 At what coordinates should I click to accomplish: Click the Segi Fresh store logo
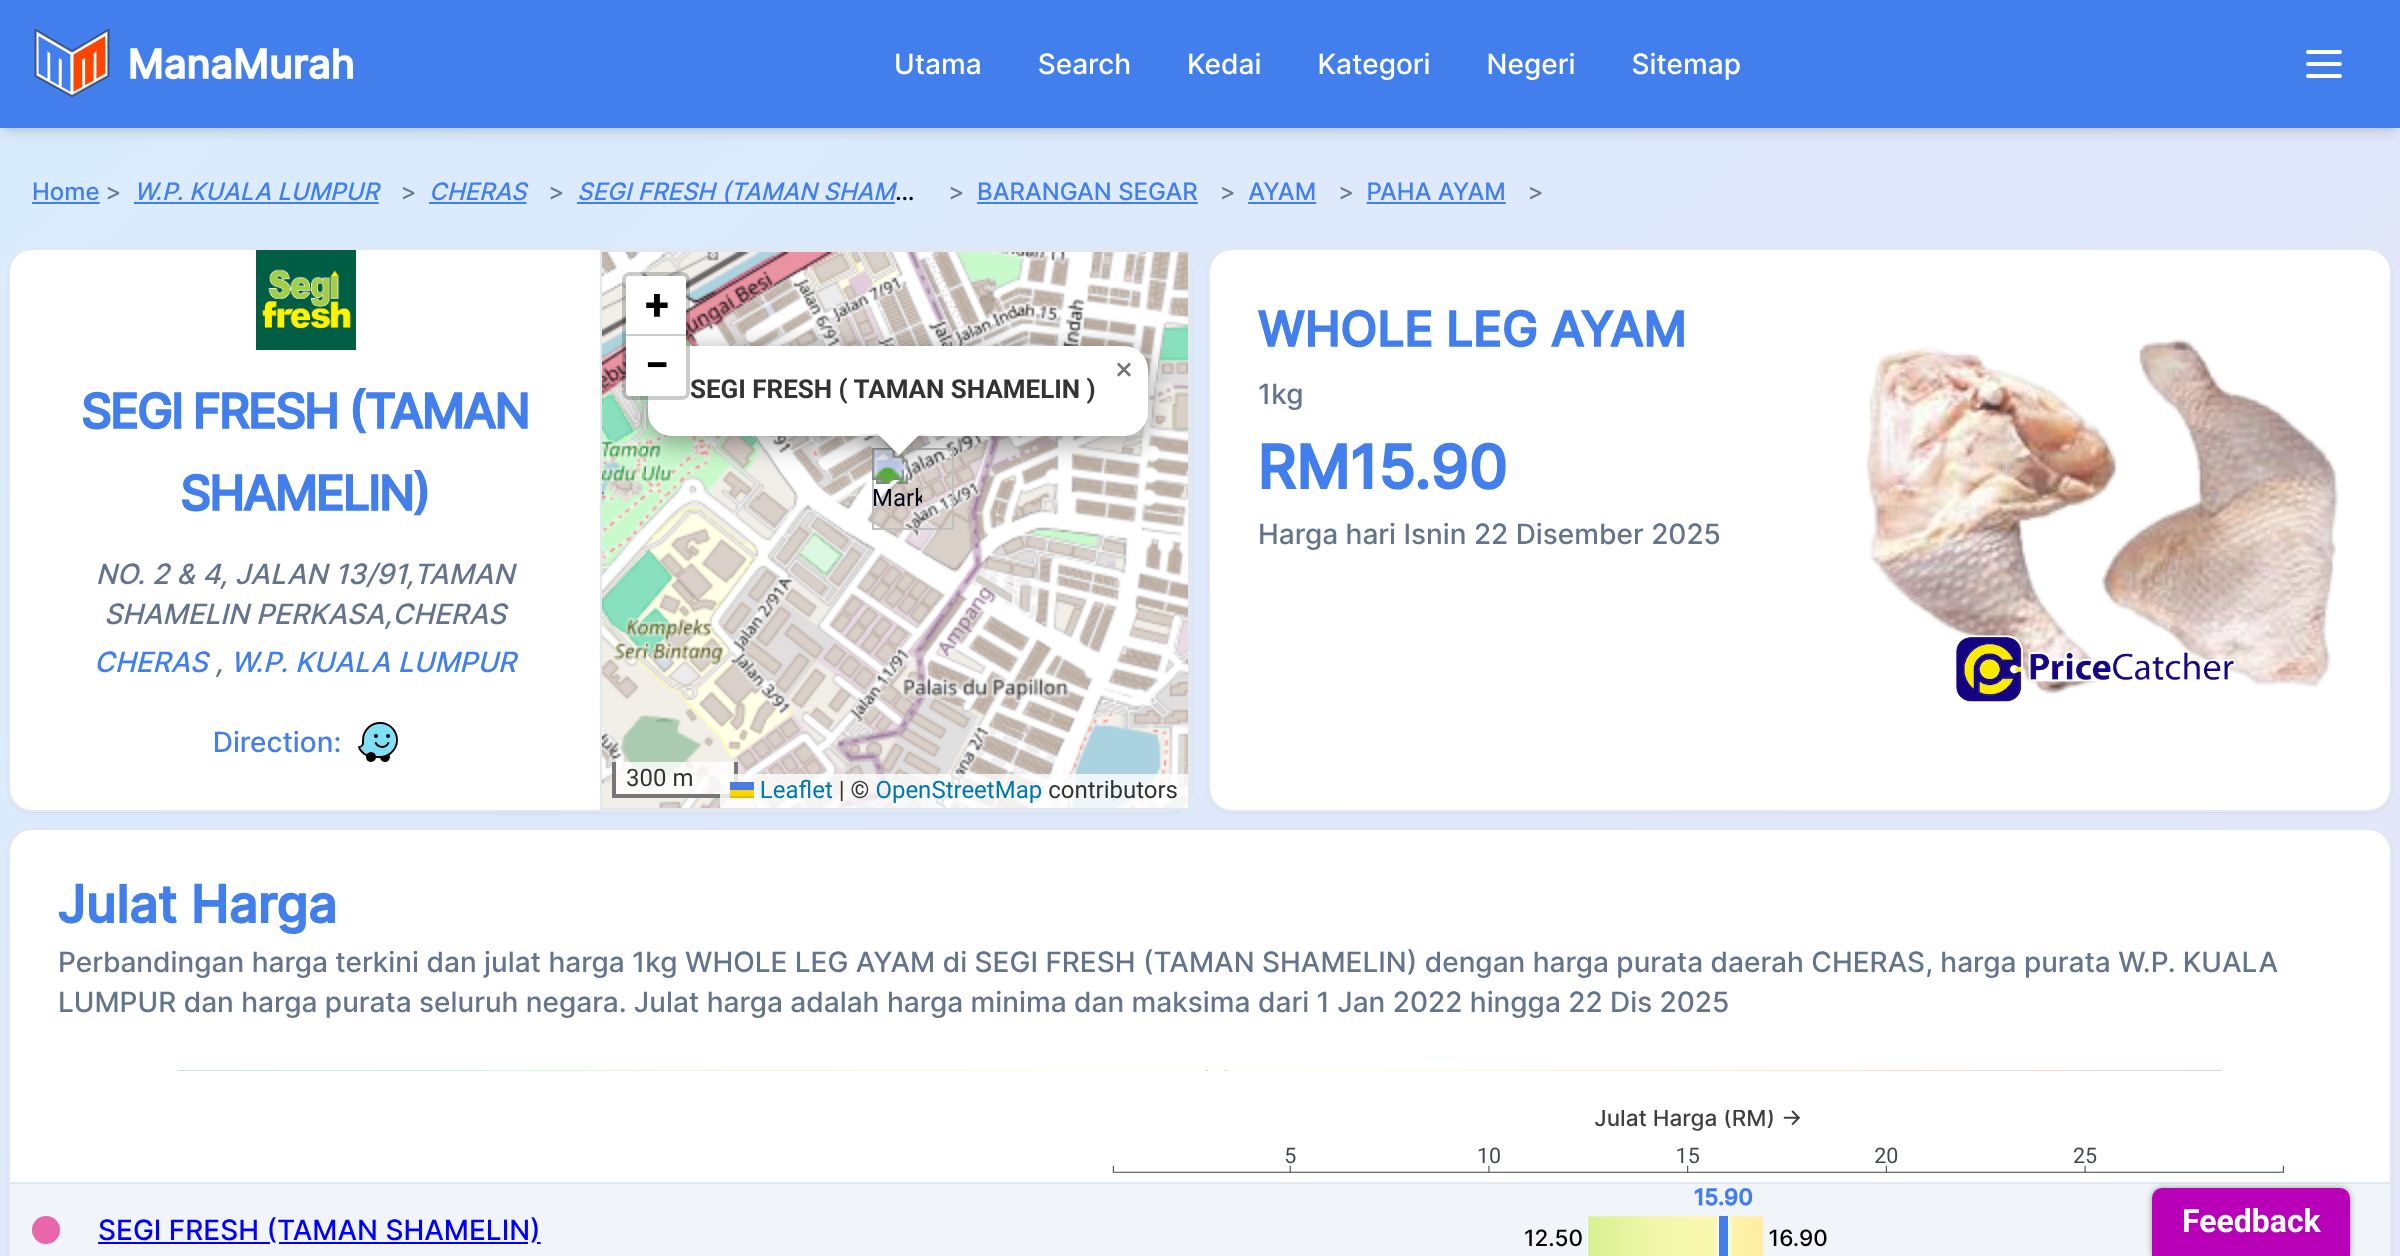pyautogui.click(x=306, y=300)
